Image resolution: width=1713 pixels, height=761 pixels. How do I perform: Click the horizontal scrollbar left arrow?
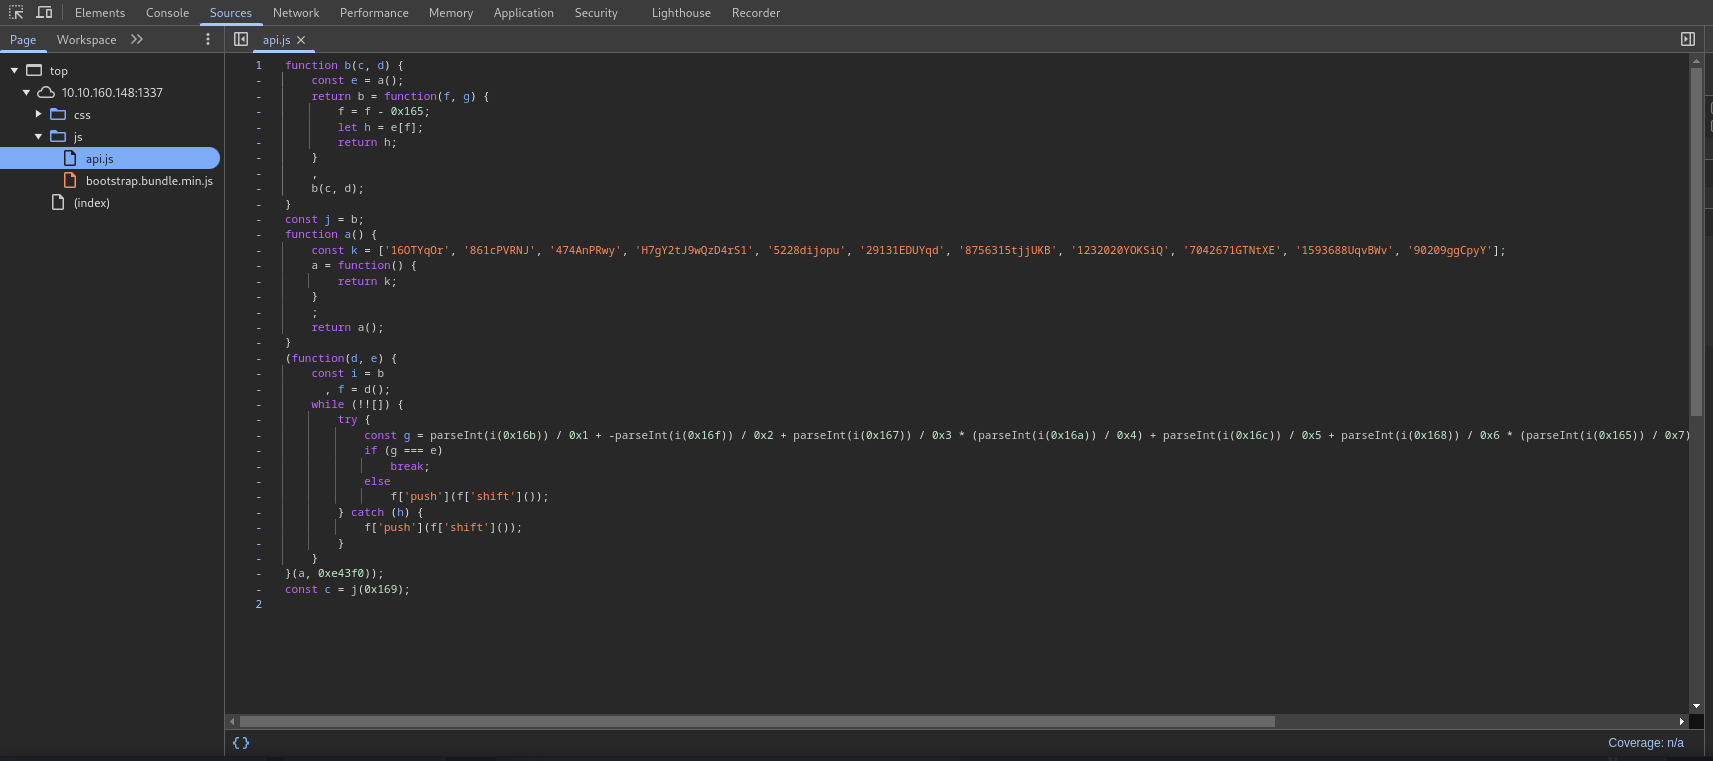coord(232,721)
